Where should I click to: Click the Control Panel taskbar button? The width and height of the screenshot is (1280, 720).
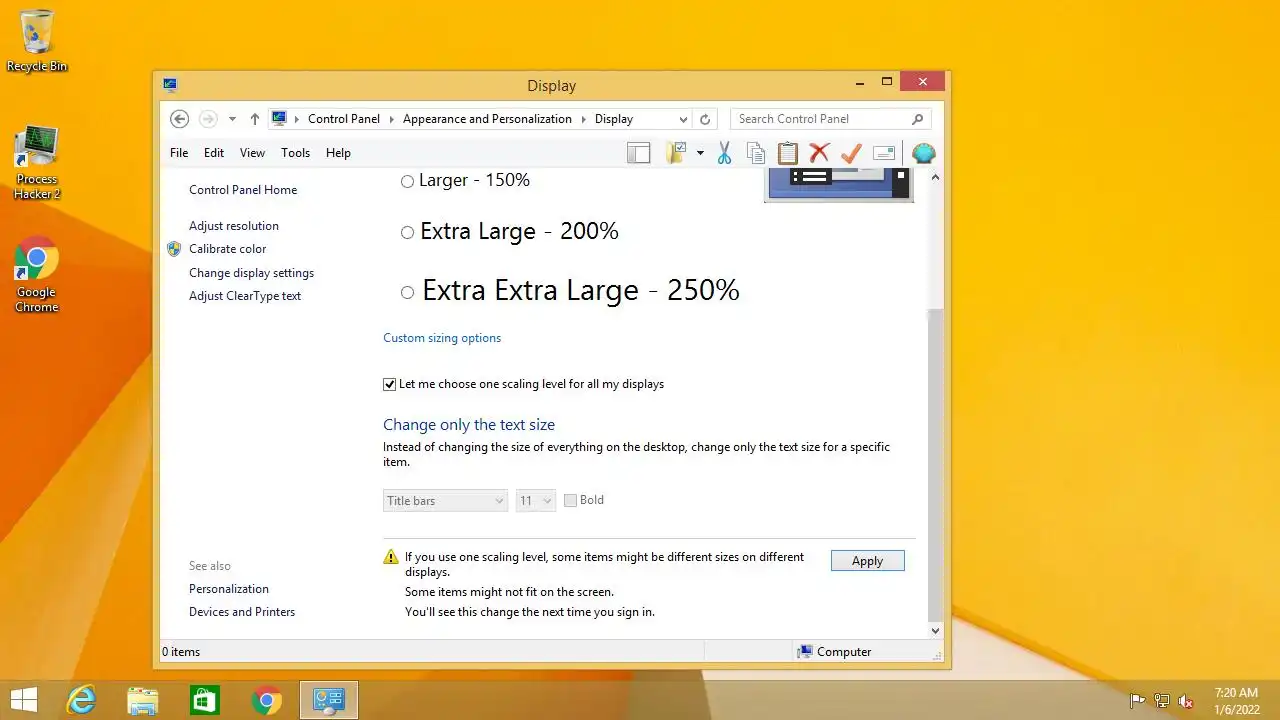(x=329, y=701)
